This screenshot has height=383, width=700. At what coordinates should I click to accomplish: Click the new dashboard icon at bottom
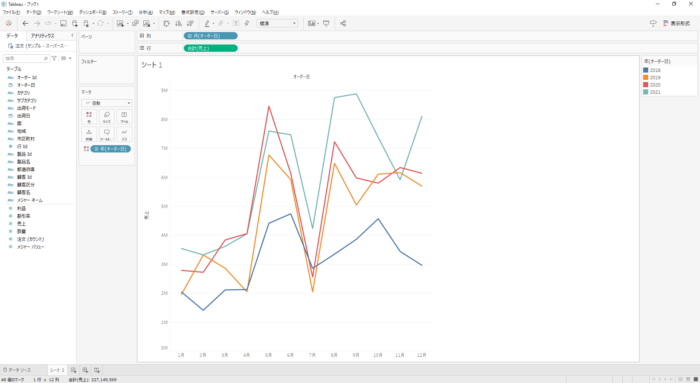pyautogui.click(x=85, y=370)
